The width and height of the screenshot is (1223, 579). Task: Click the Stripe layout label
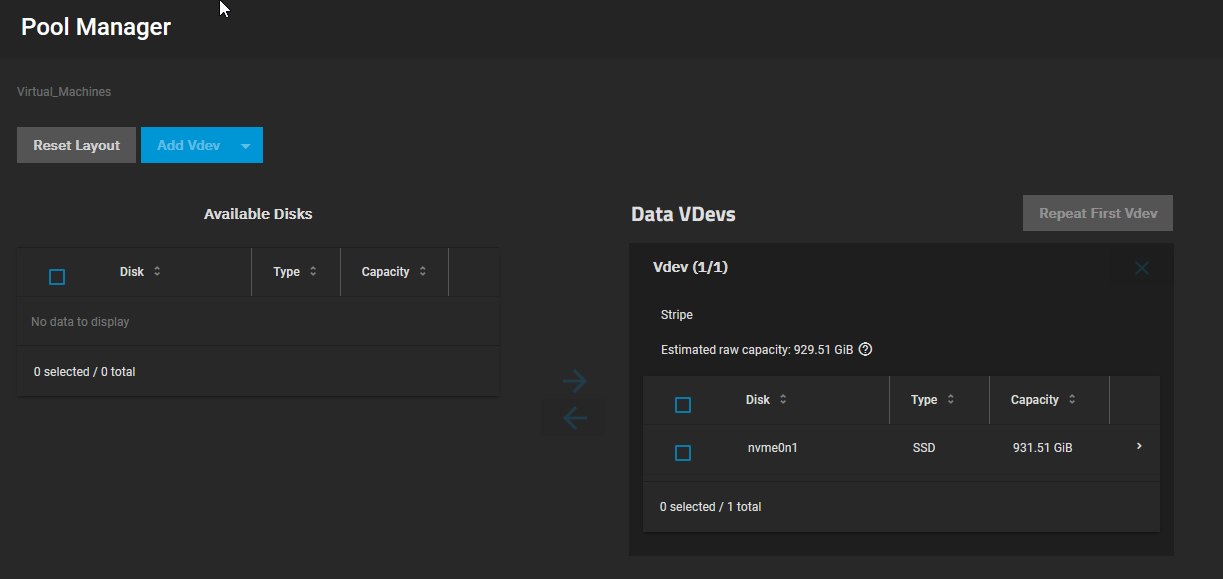(677, 315)
